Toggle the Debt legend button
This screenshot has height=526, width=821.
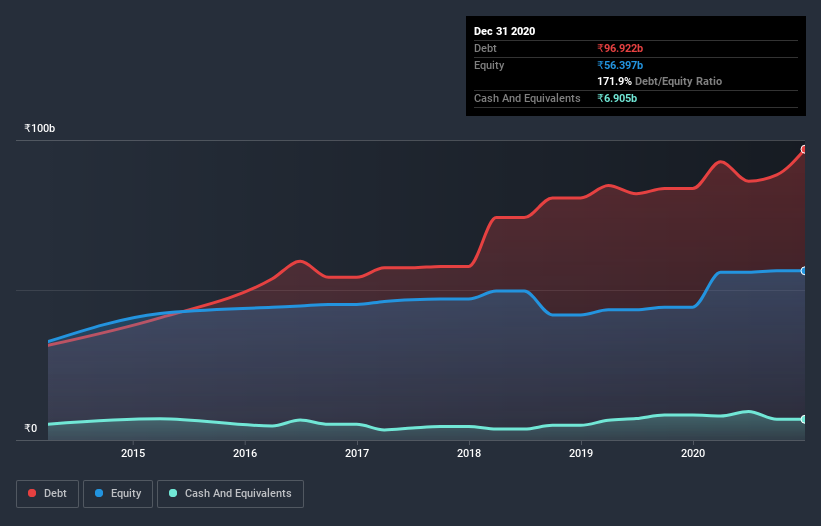point(47,494)
